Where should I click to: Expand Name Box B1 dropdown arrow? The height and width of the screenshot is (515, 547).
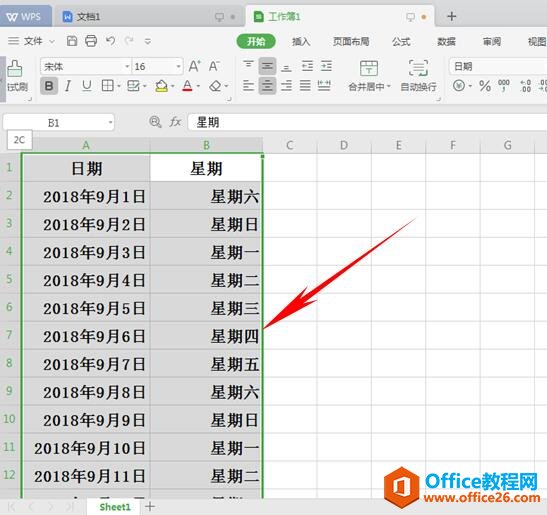click(110, 122)
